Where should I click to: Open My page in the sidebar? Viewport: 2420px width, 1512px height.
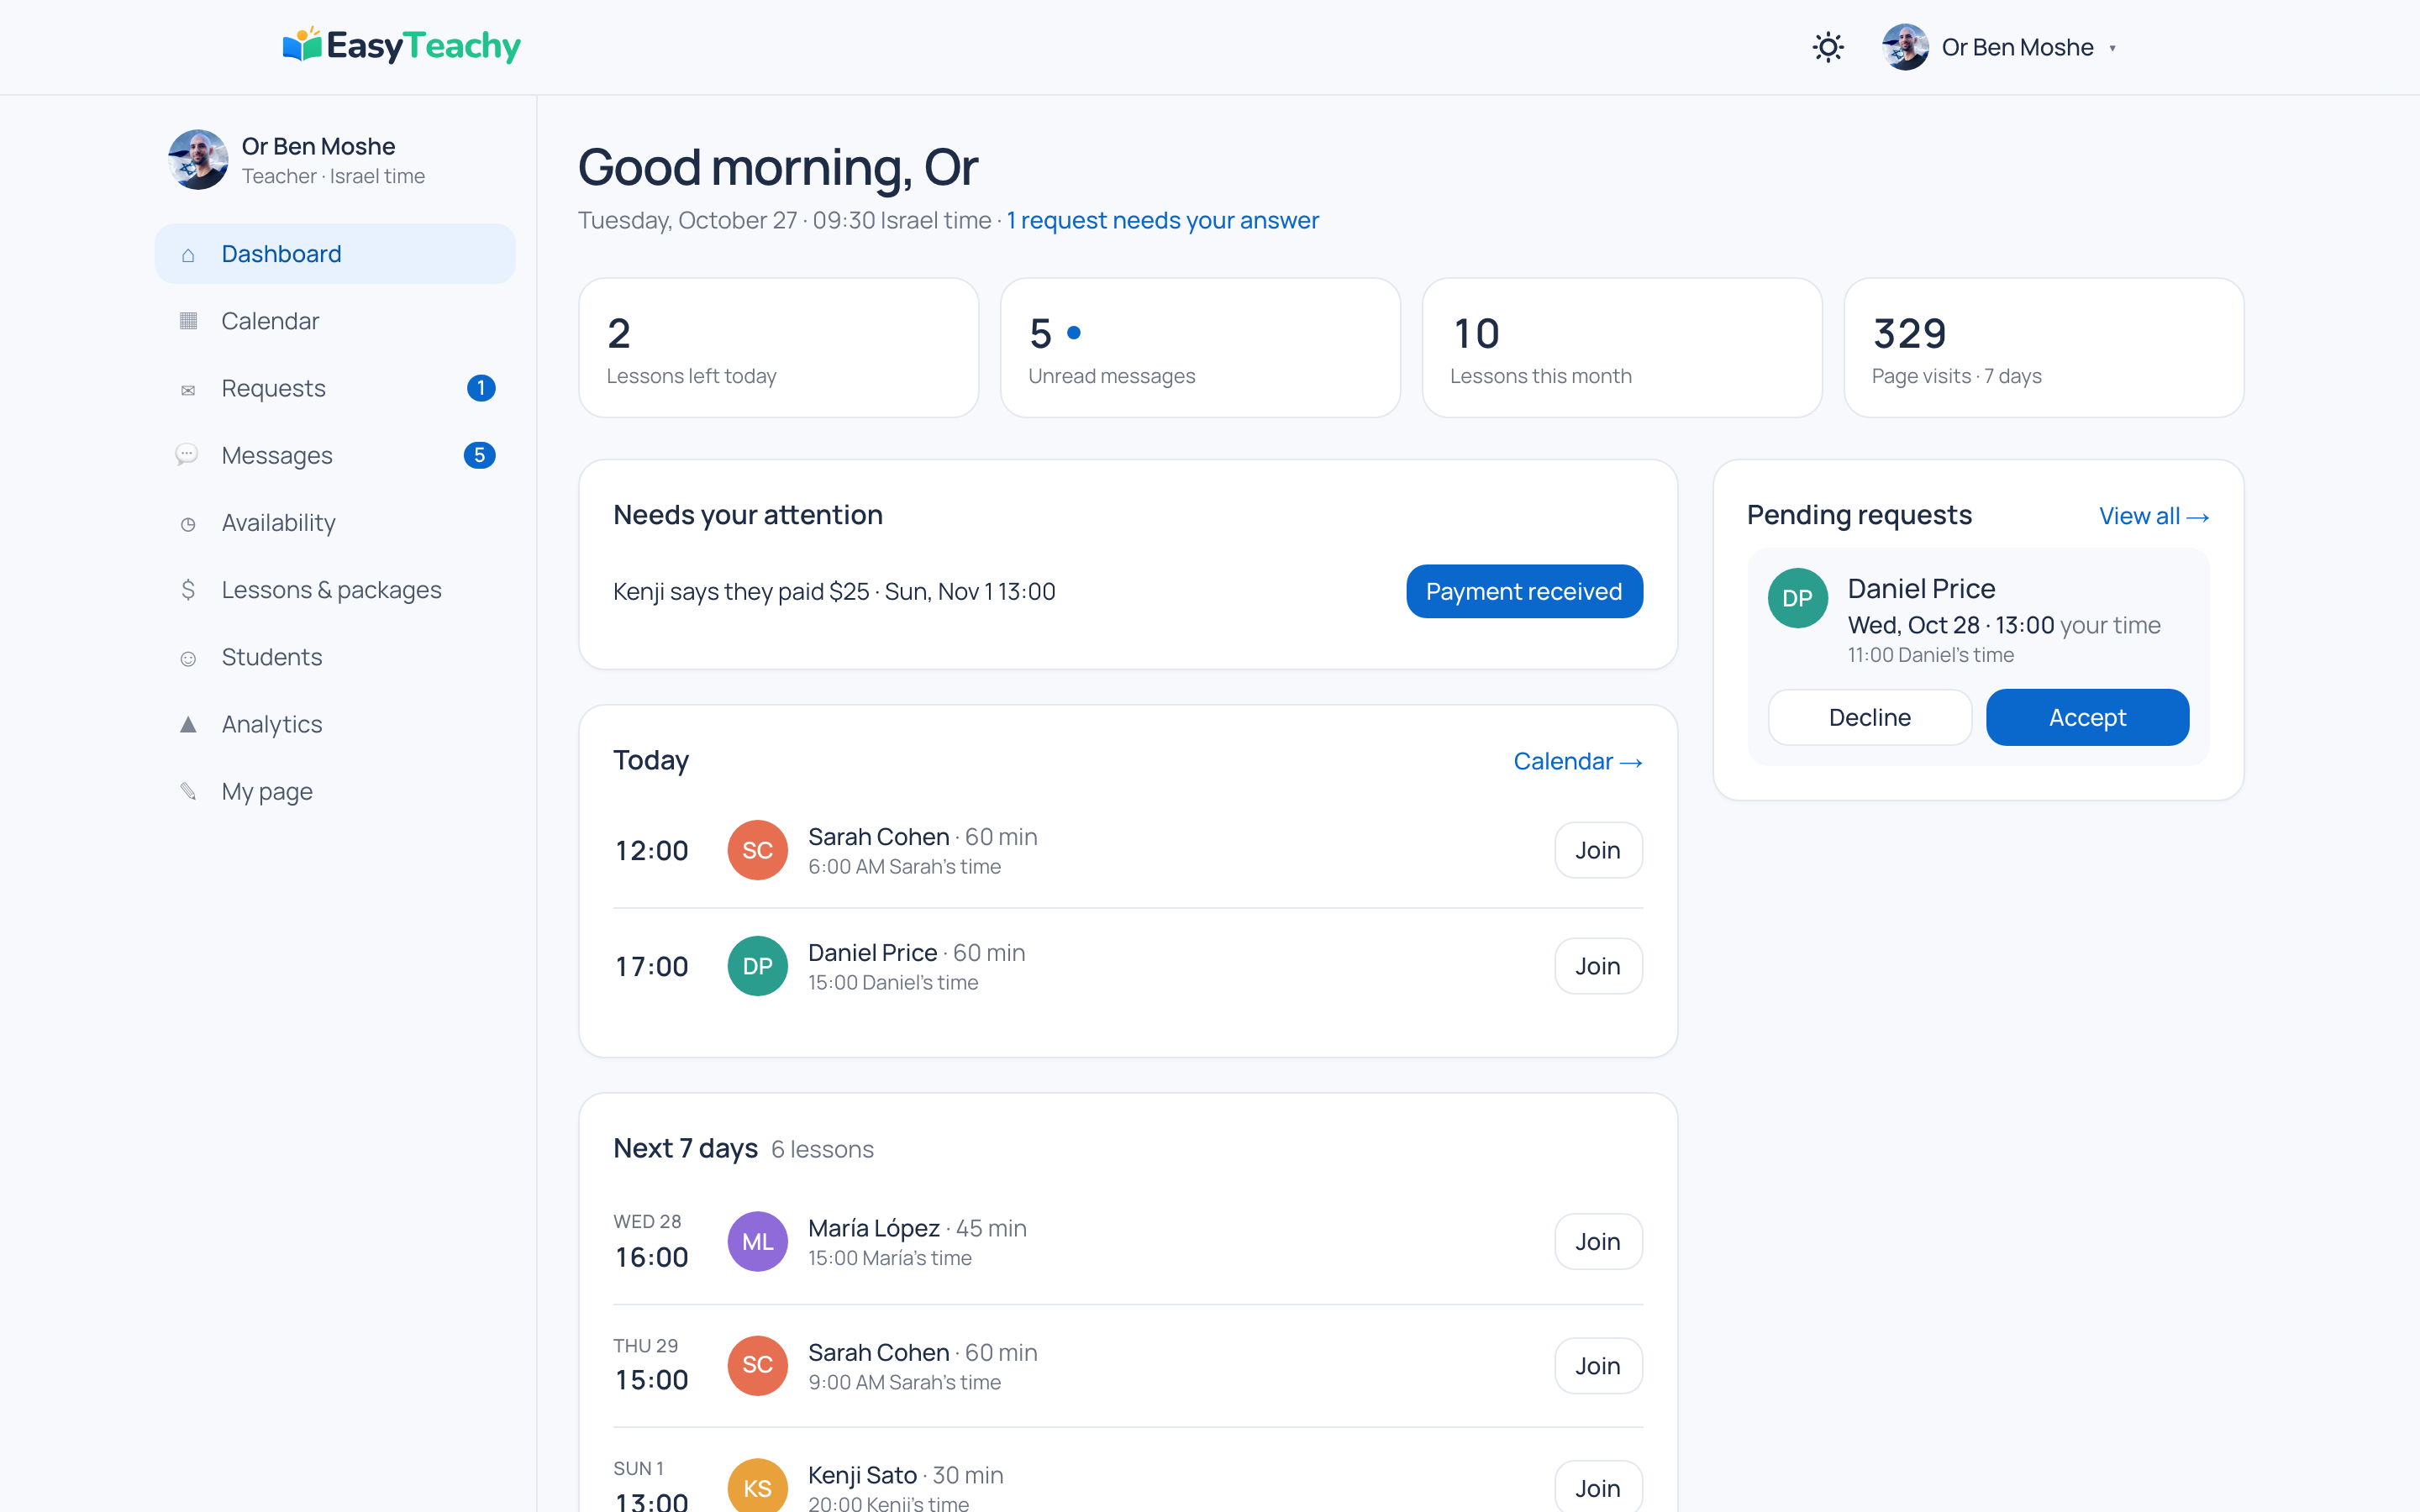(x=335, y=791)
